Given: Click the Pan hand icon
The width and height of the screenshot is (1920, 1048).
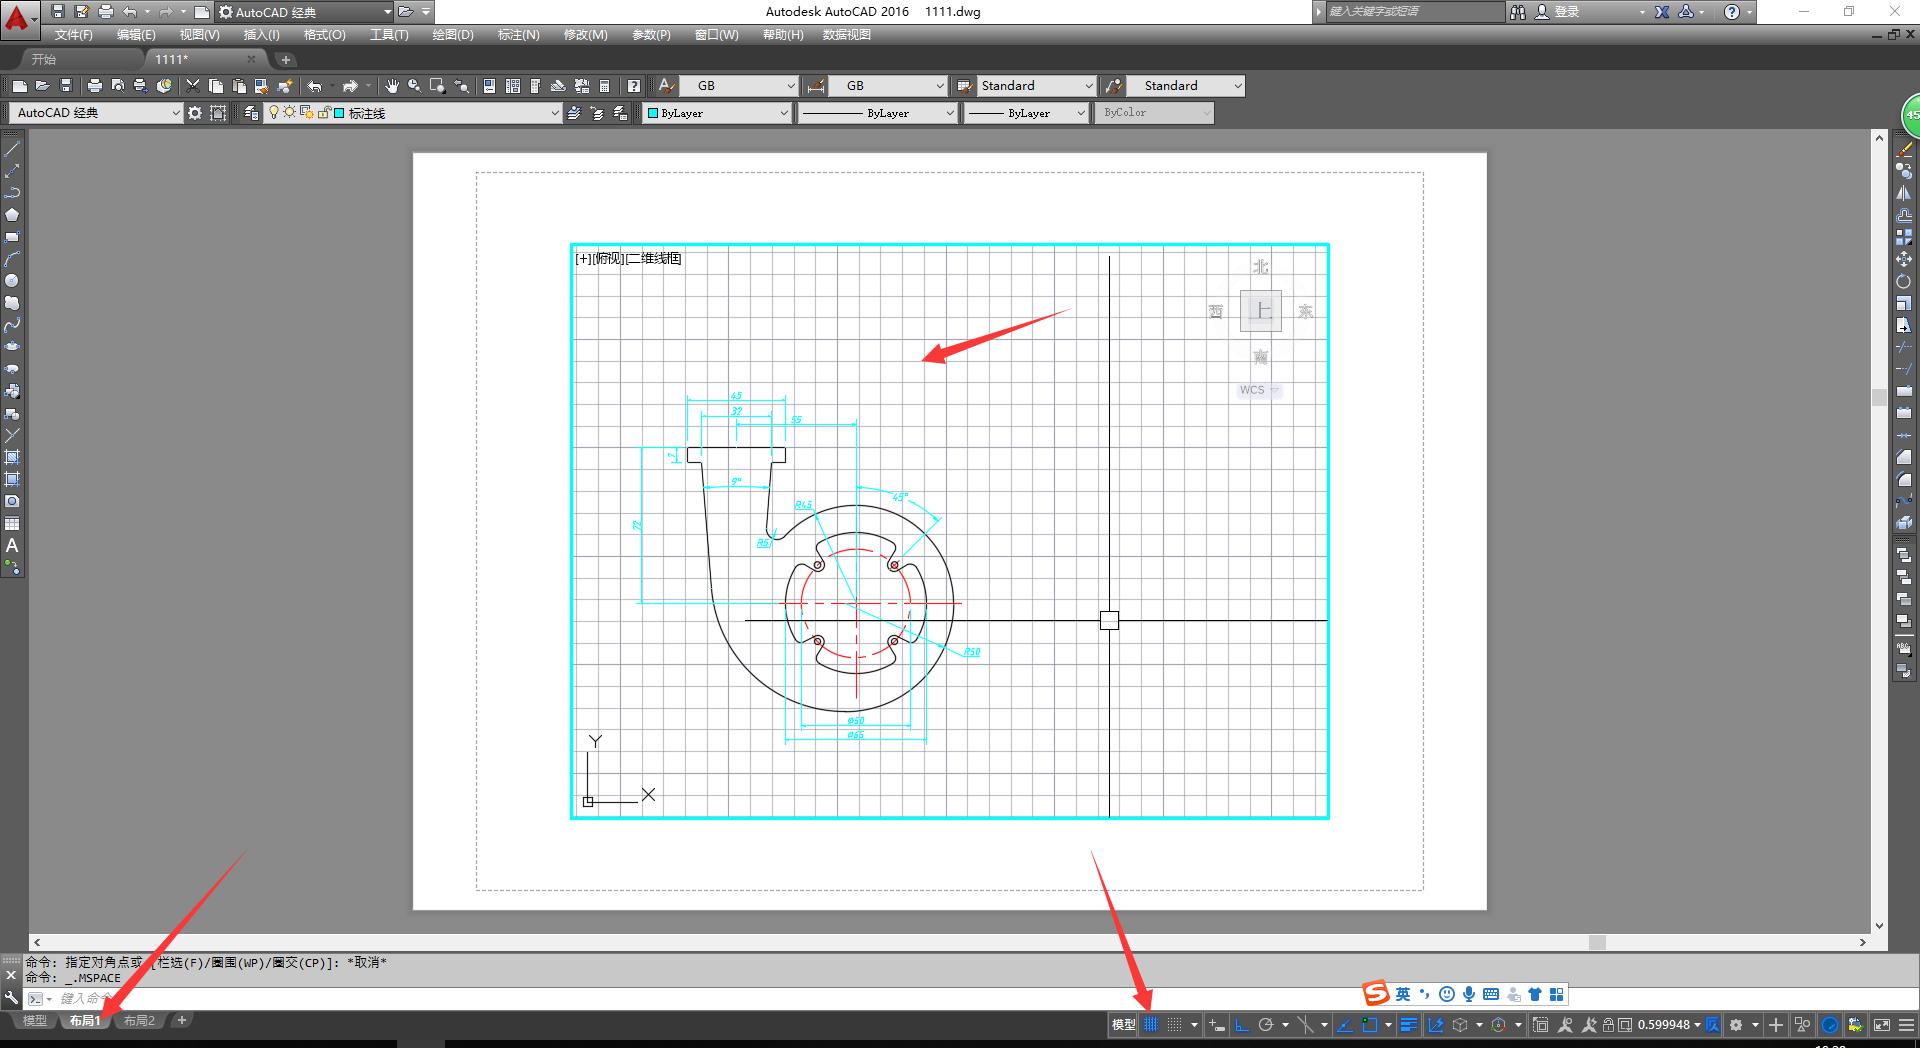Looking at the screenshot, I should tap(392, 86).
